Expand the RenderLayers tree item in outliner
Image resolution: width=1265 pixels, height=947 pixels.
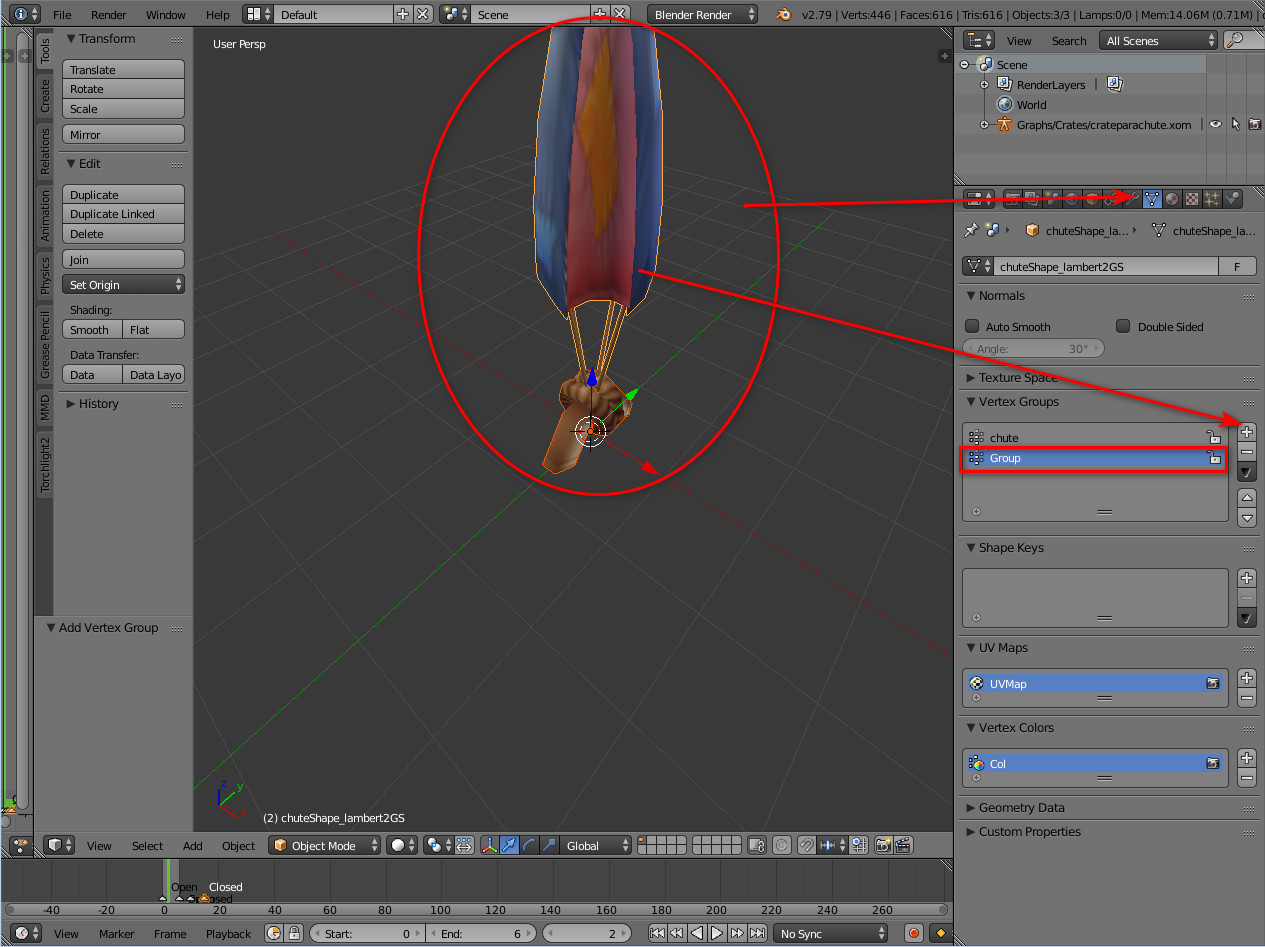[x=984, y=85]
